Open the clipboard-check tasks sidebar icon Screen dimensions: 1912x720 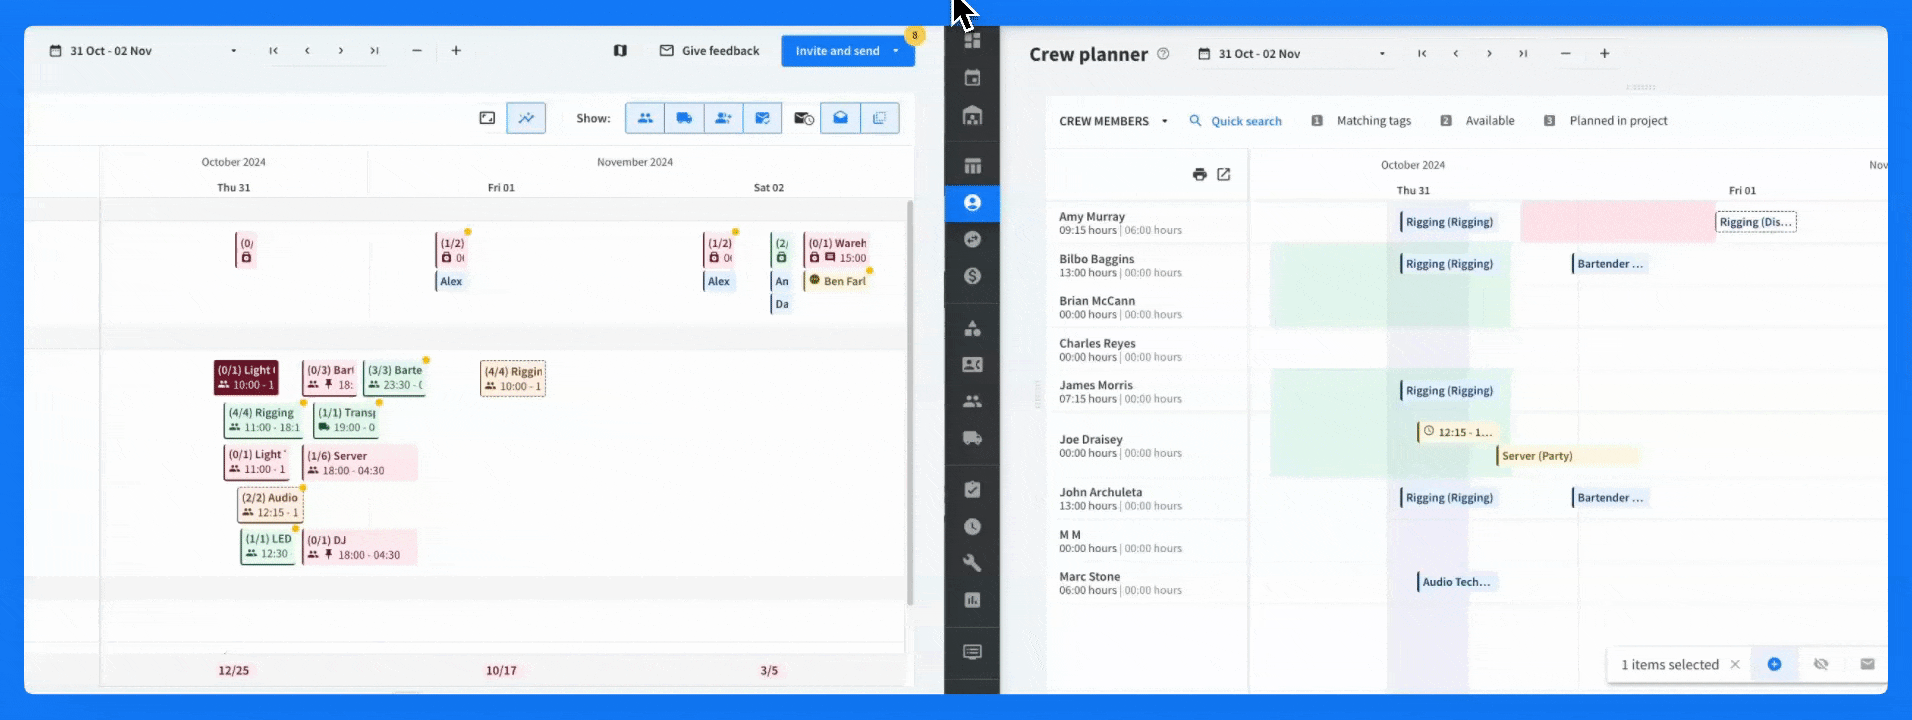(972, 490)
